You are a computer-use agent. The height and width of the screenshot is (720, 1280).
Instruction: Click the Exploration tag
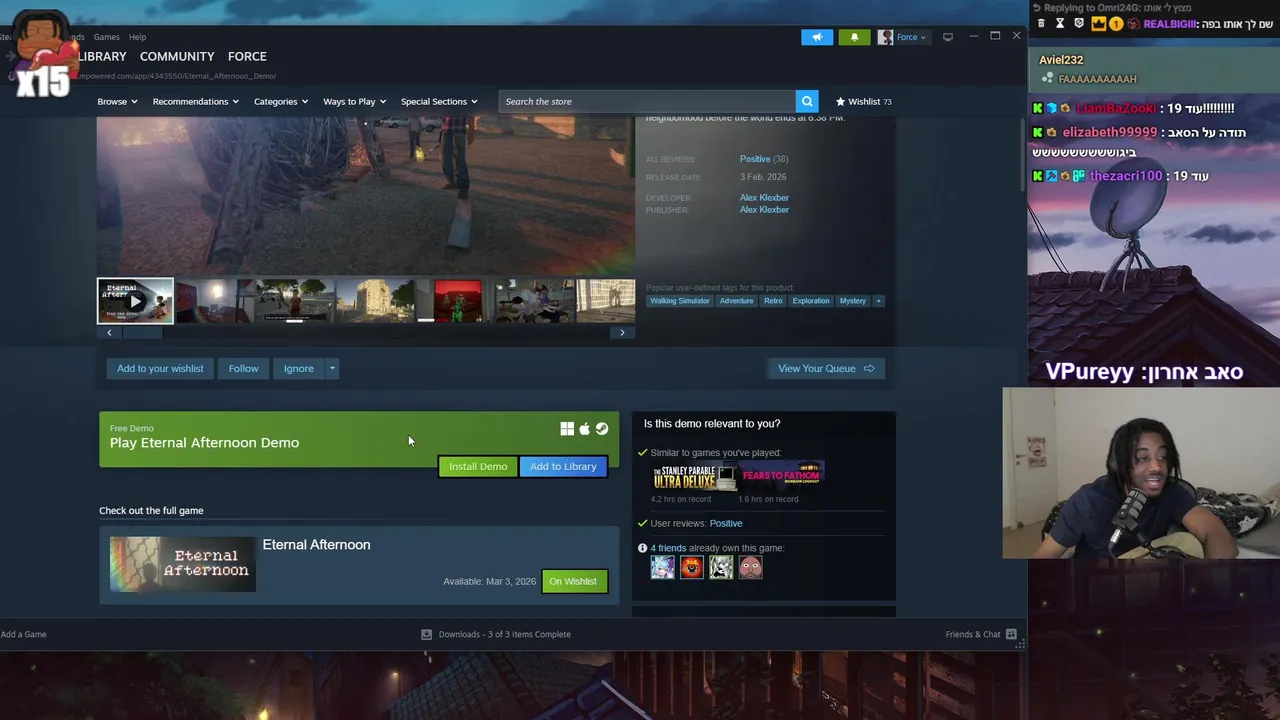(x=811, y=301)
